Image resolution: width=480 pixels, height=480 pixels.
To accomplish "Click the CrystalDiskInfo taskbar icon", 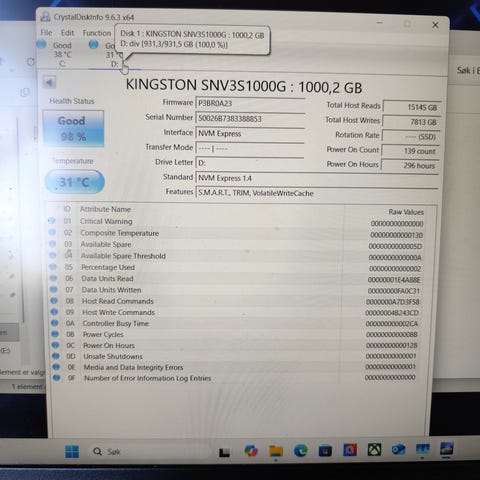I will pos(447,449).
